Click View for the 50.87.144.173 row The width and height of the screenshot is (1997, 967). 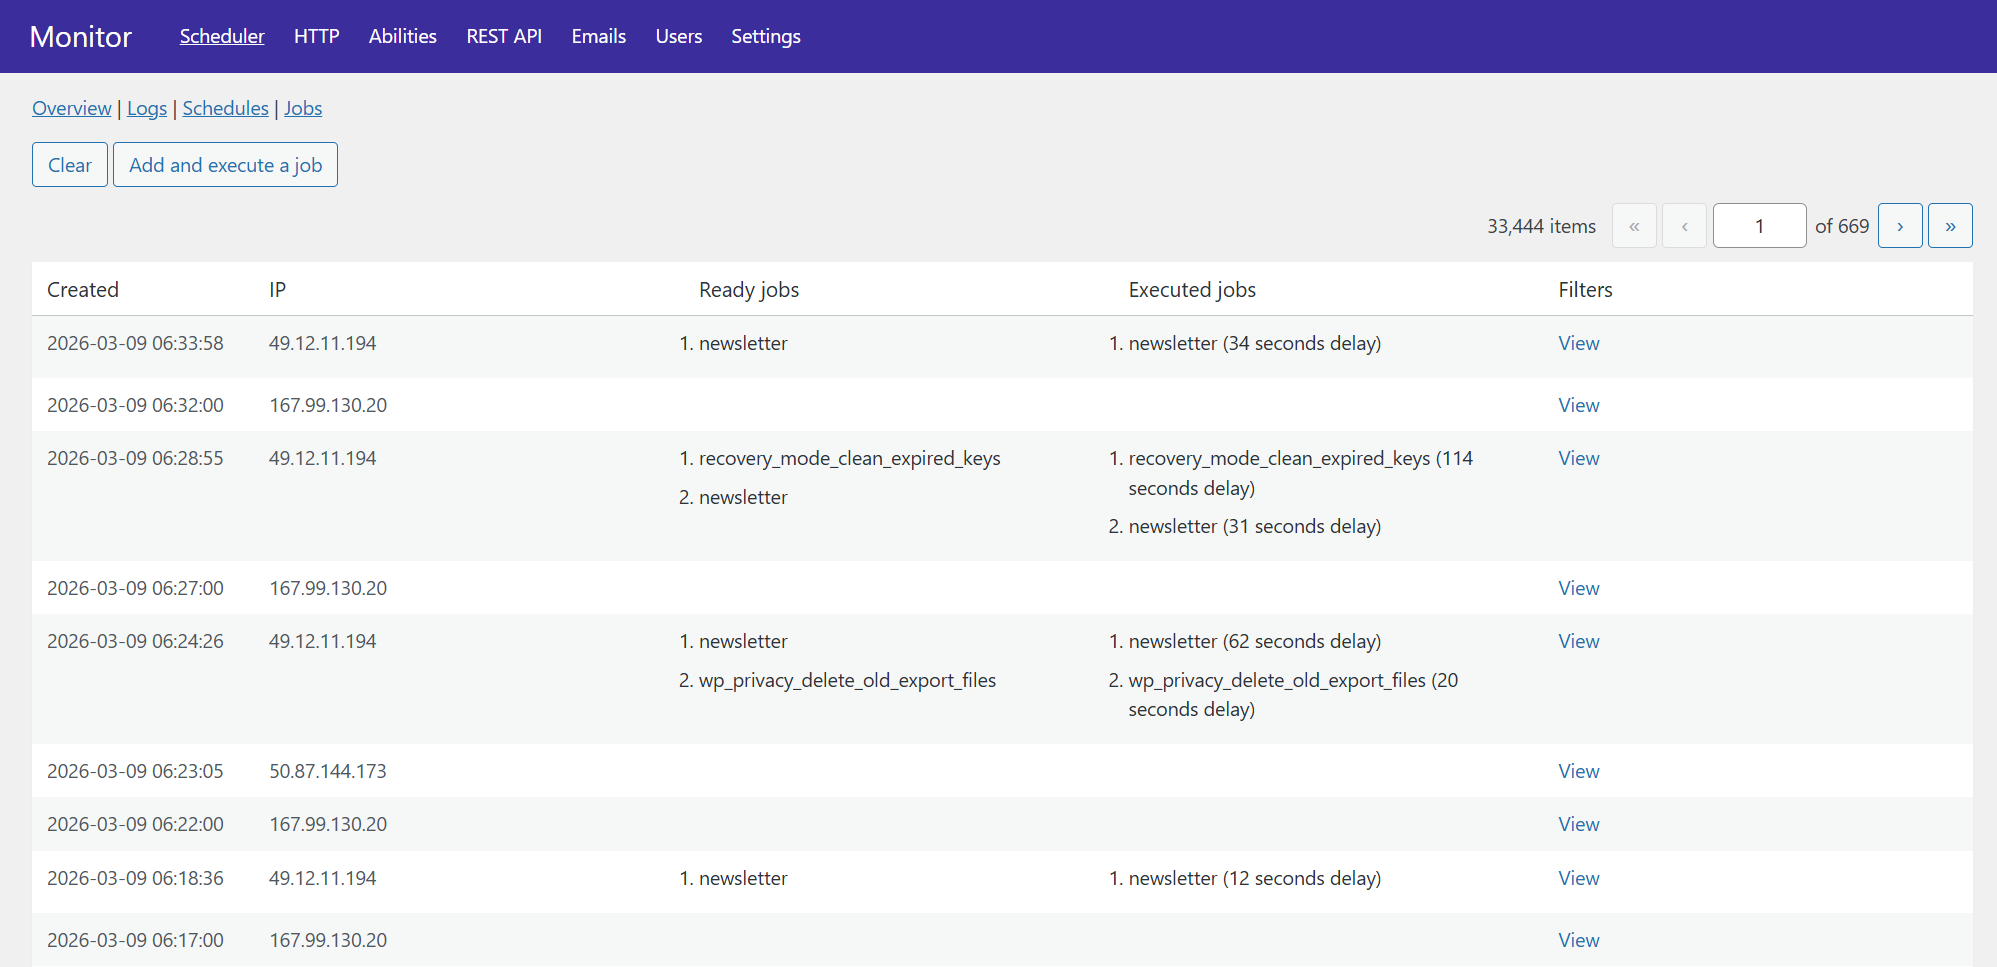click(1578, 771)
